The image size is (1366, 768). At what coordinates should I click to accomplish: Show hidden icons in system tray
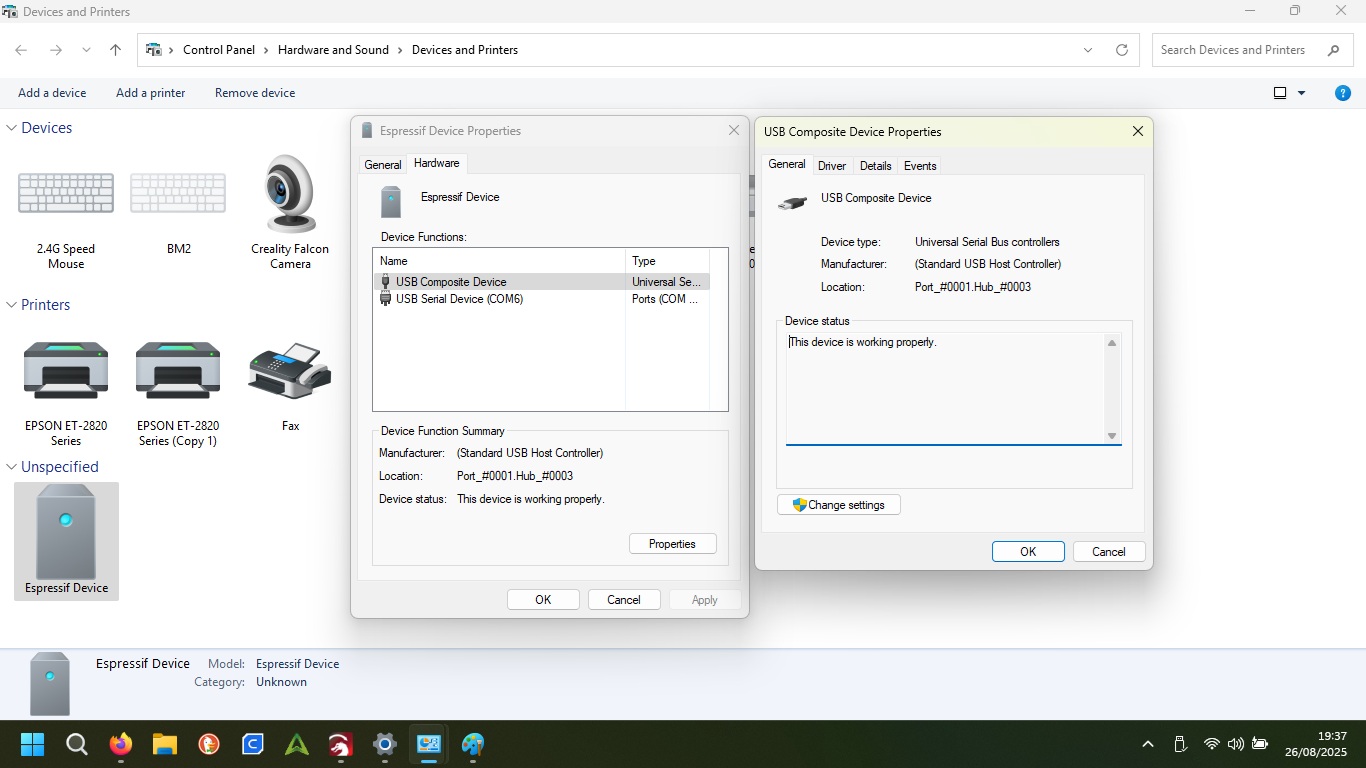coord(1148,744)
